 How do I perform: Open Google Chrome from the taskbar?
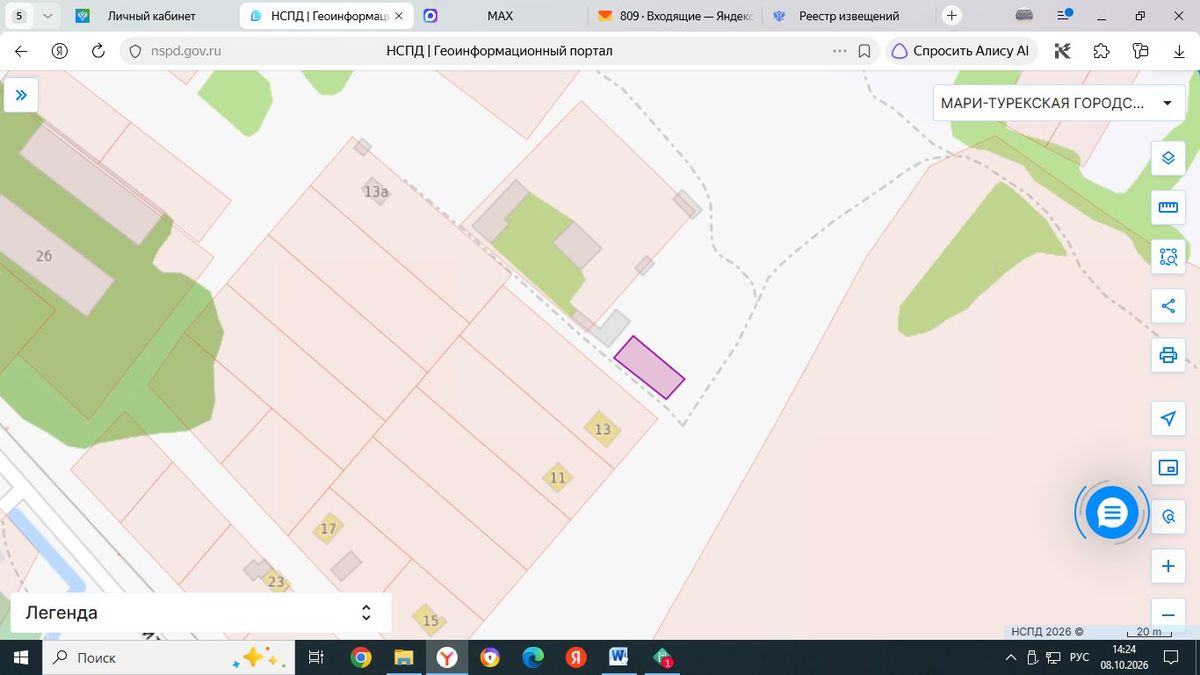361,657
